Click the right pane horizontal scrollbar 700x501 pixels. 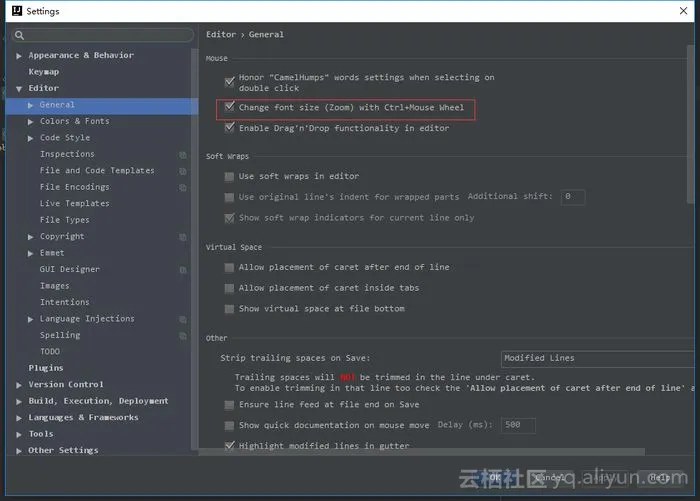pos(422,452)
